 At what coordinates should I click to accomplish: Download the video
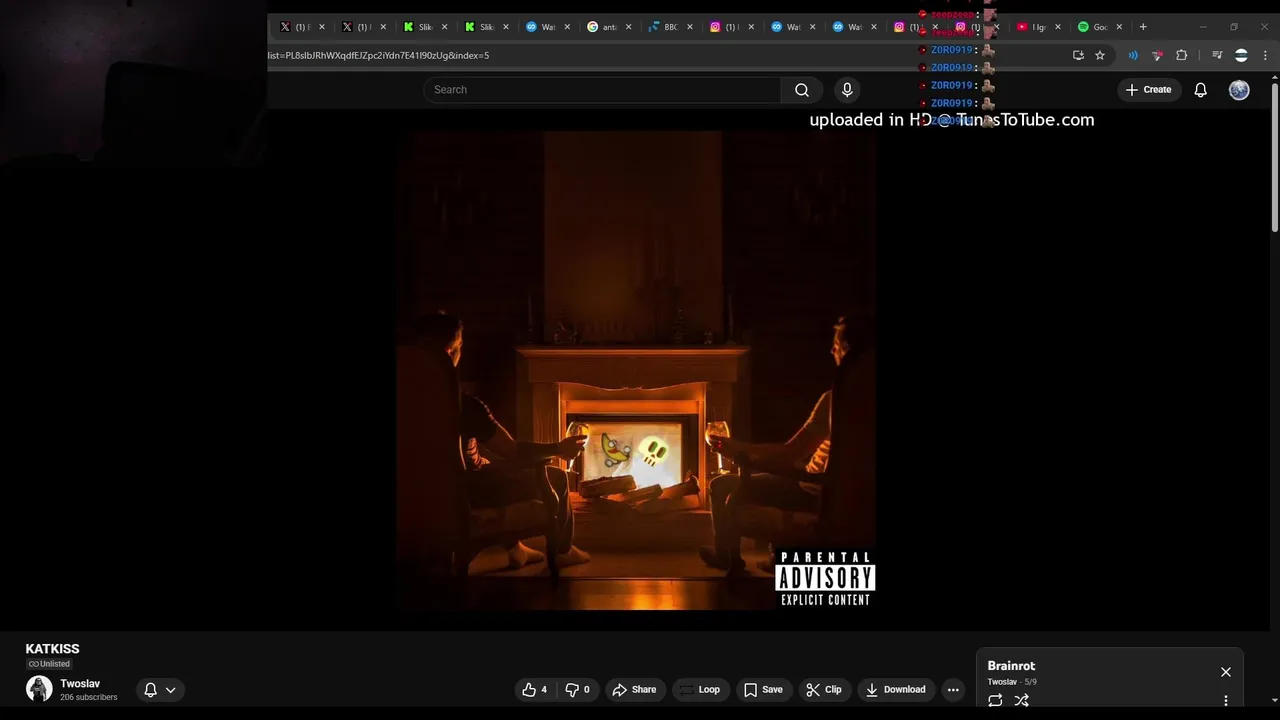[x=896, y=689]
